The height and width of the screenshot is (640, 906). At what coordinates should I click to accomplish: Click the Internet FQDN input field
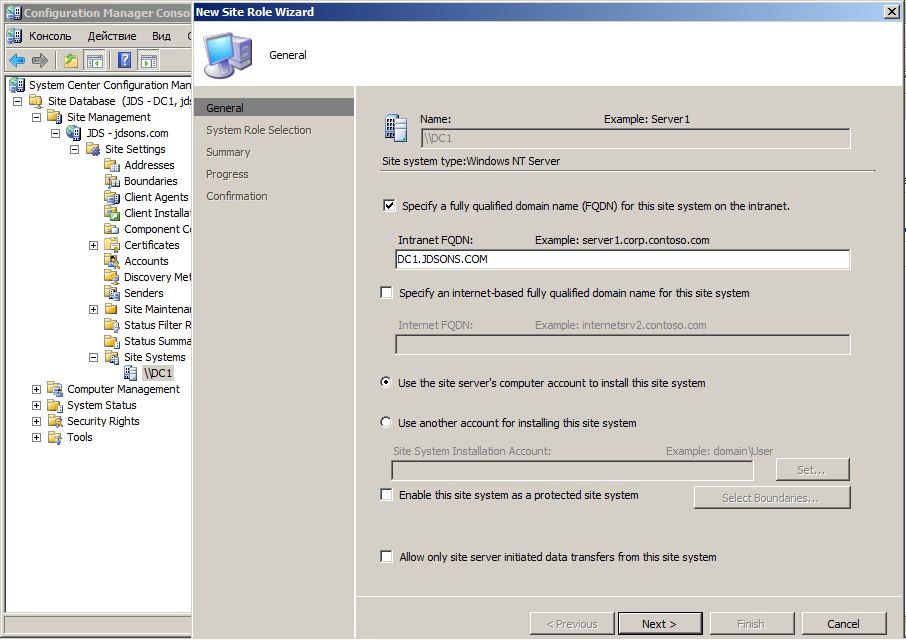[623, 344]
